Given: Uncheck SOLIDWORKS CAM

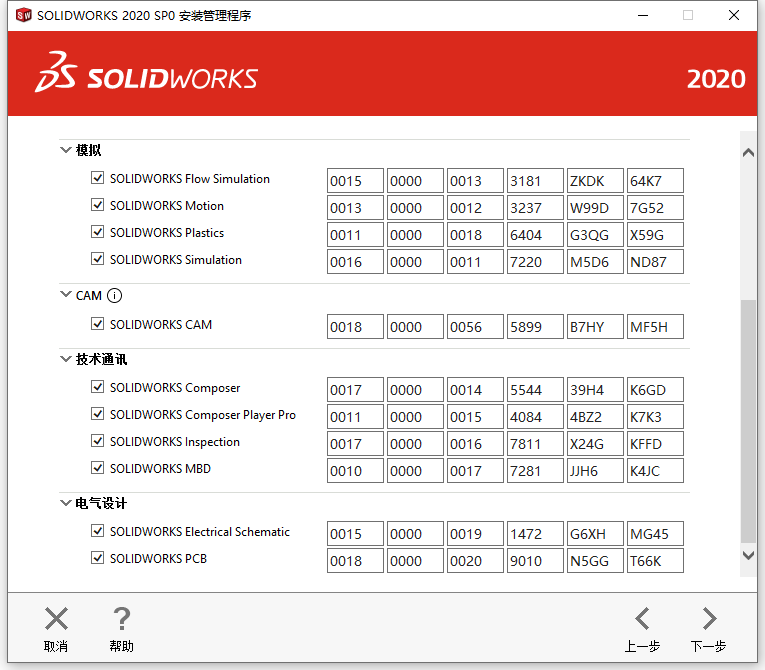Looking at the screenshot, I should [98, 324].
